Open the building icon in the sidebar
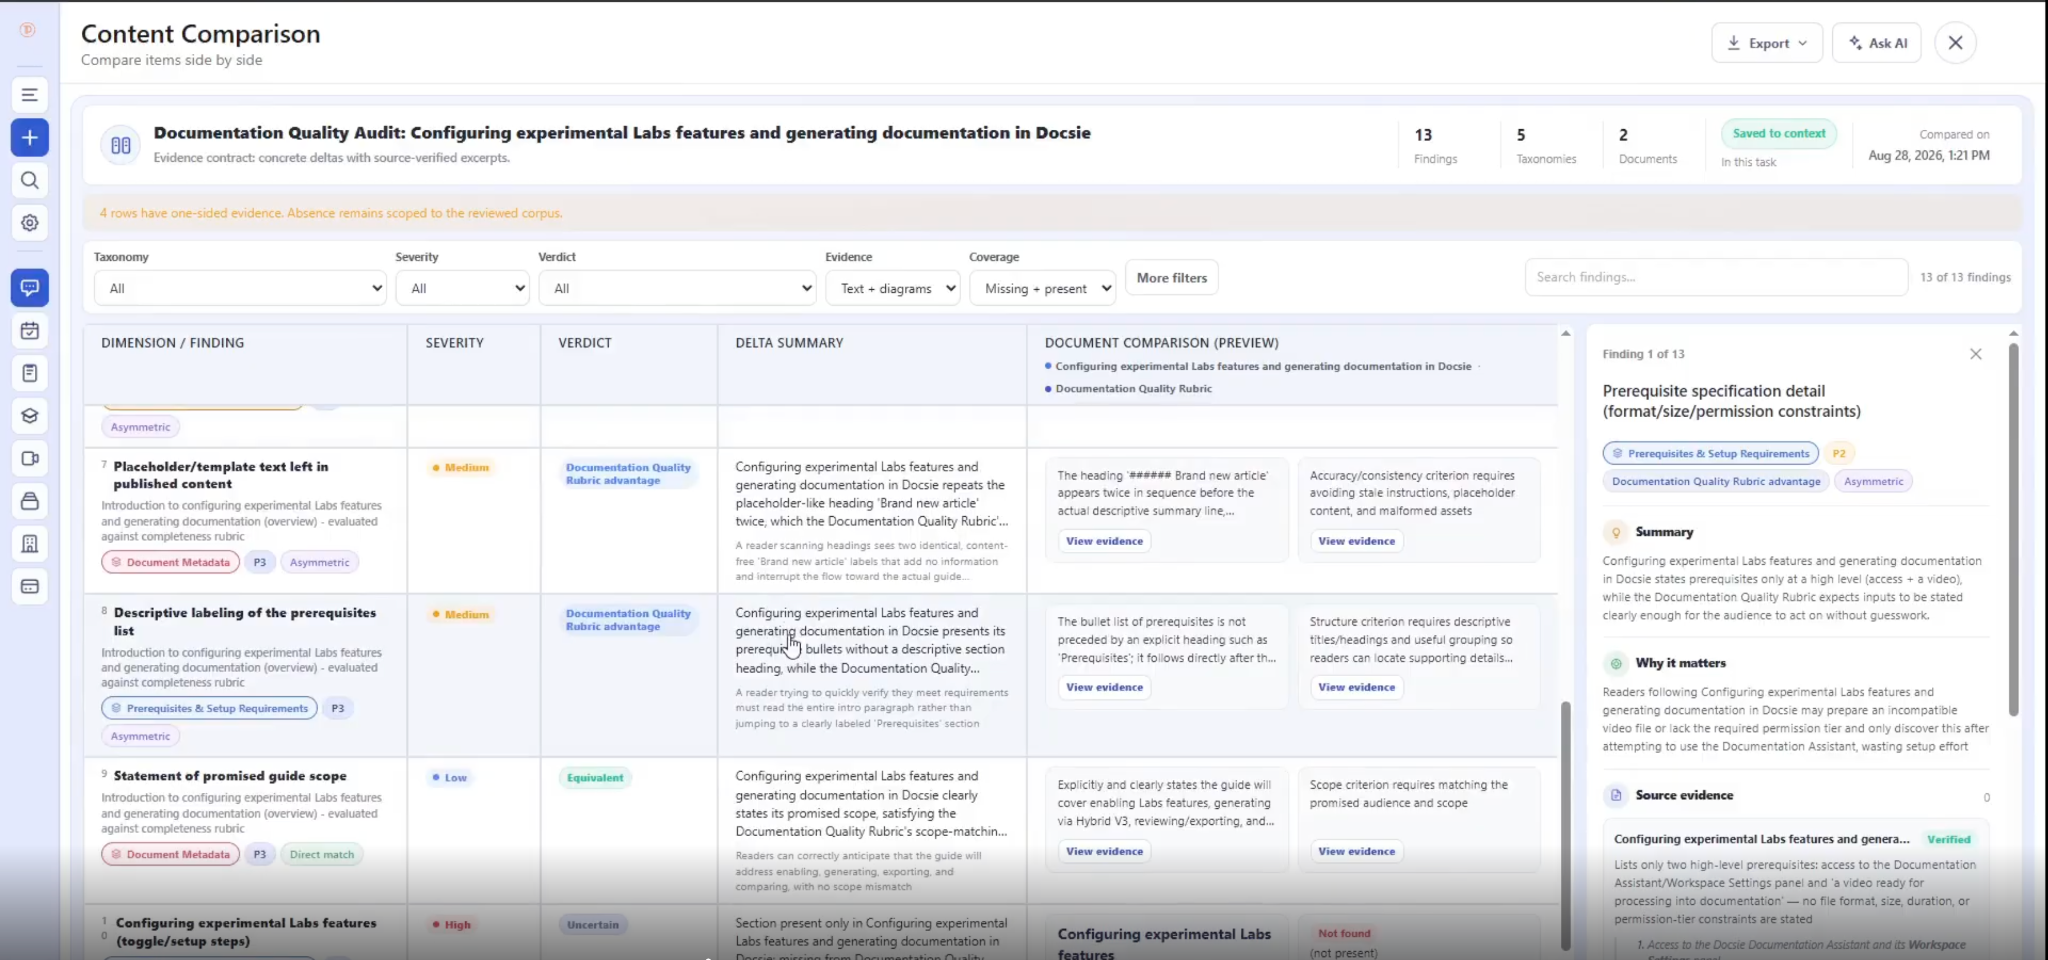Image resolution: width=2048 pixels, height=960 pixels. coord(30,544)
